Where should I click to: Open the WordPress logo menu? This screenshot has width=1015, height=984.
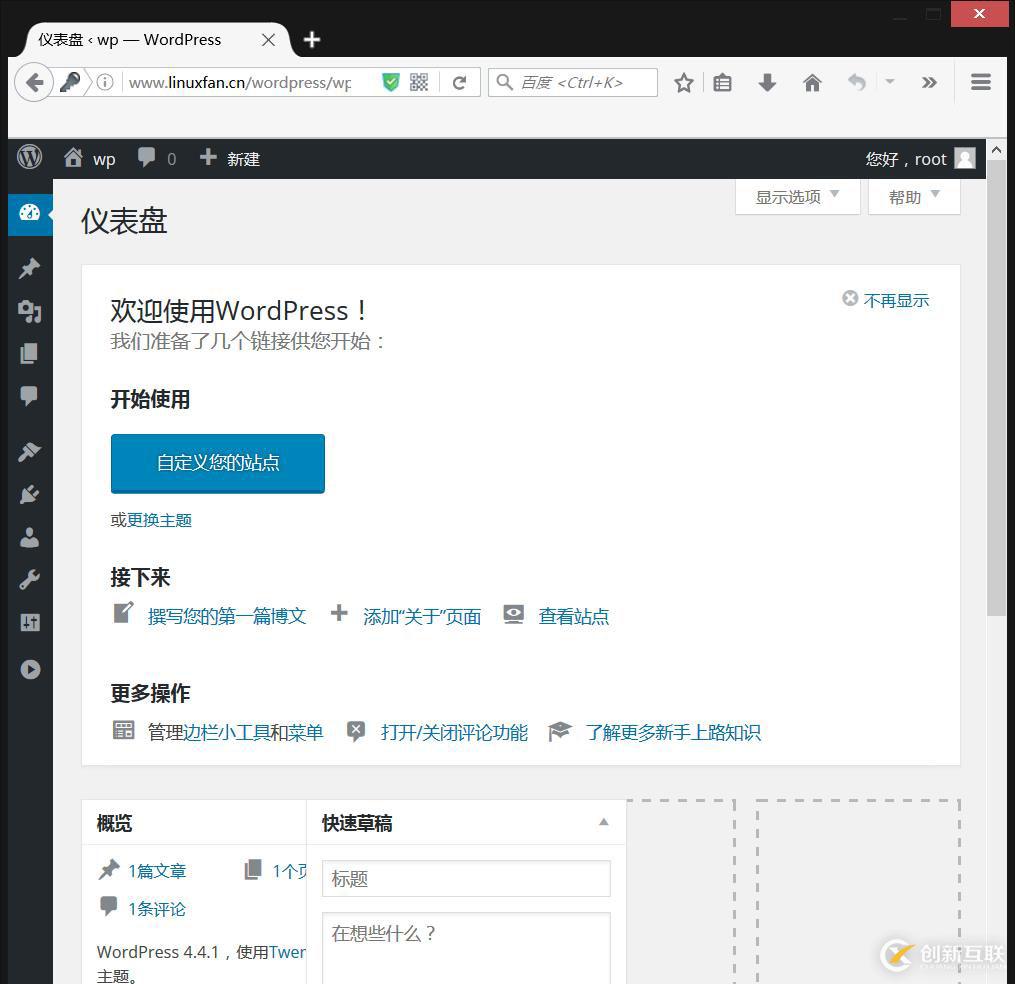click(29, 157)
